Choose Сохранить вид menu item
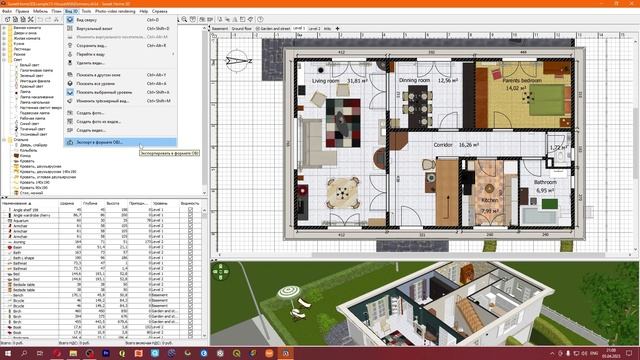Screen dimensions: 640x360 click(120, 46)
